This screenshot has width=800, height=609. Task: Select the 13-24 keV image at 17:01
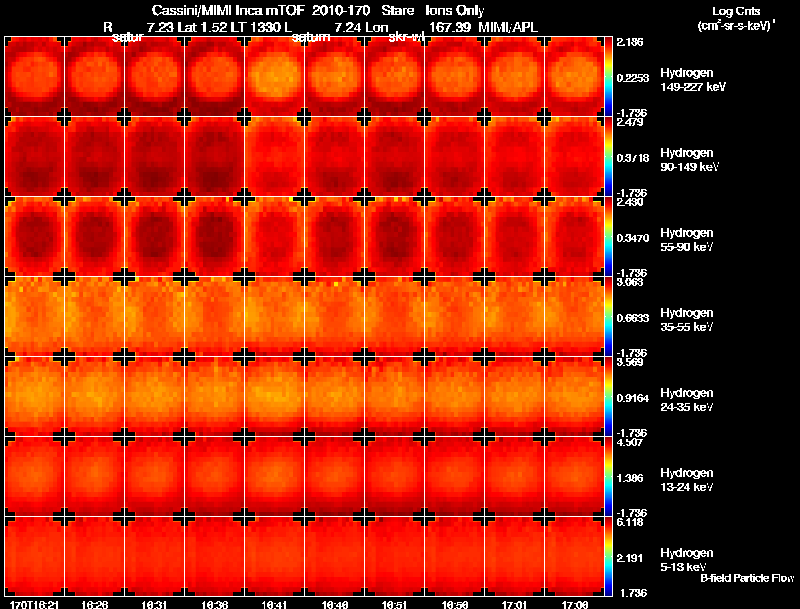pyautogui.click(x=514, y=477)
